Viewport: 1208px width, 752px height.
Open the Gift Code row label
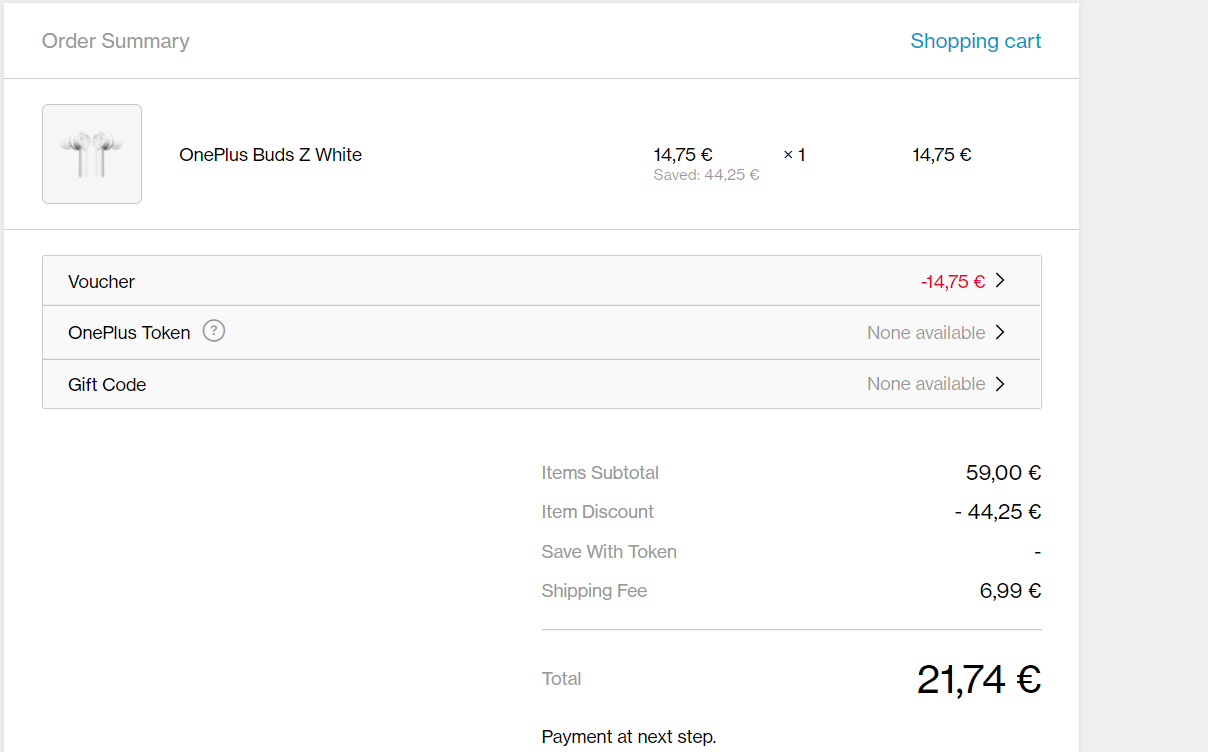point(107,385)
